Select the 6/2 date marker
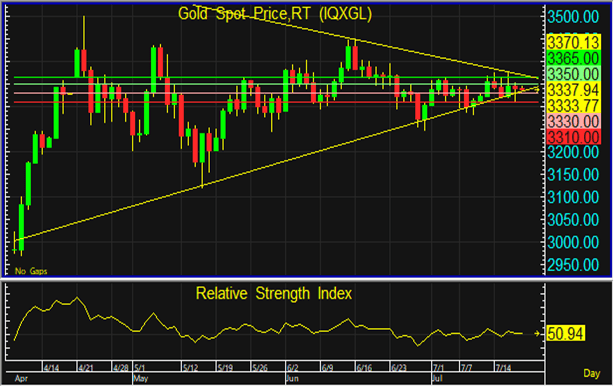The width and height of the screenshot is (614, 387). (x=293, y=368)
